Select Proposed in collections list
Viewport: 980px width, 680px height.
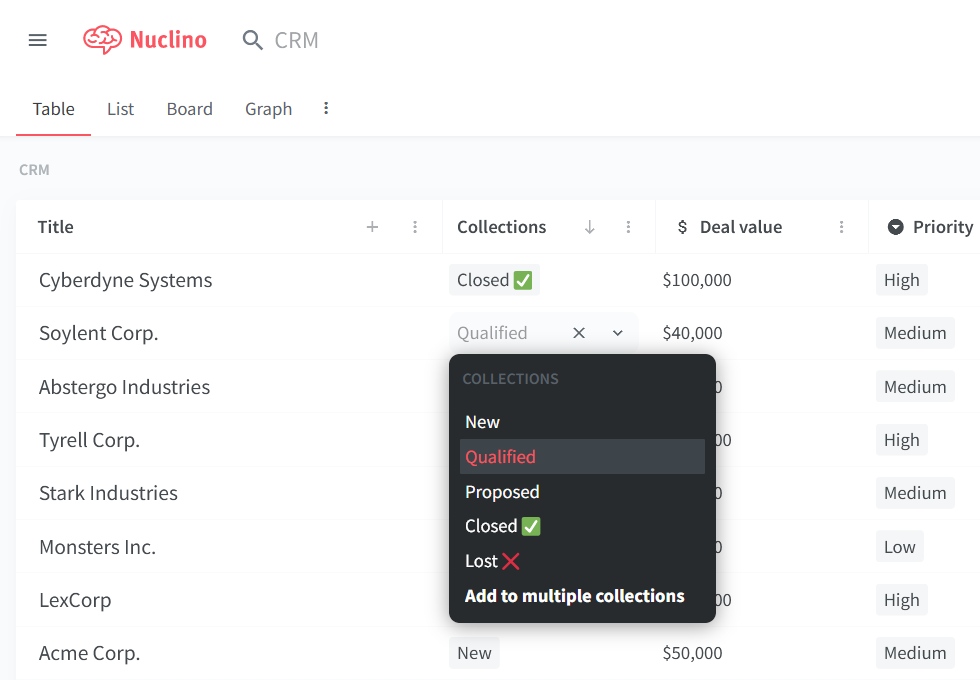coord(582,492)
